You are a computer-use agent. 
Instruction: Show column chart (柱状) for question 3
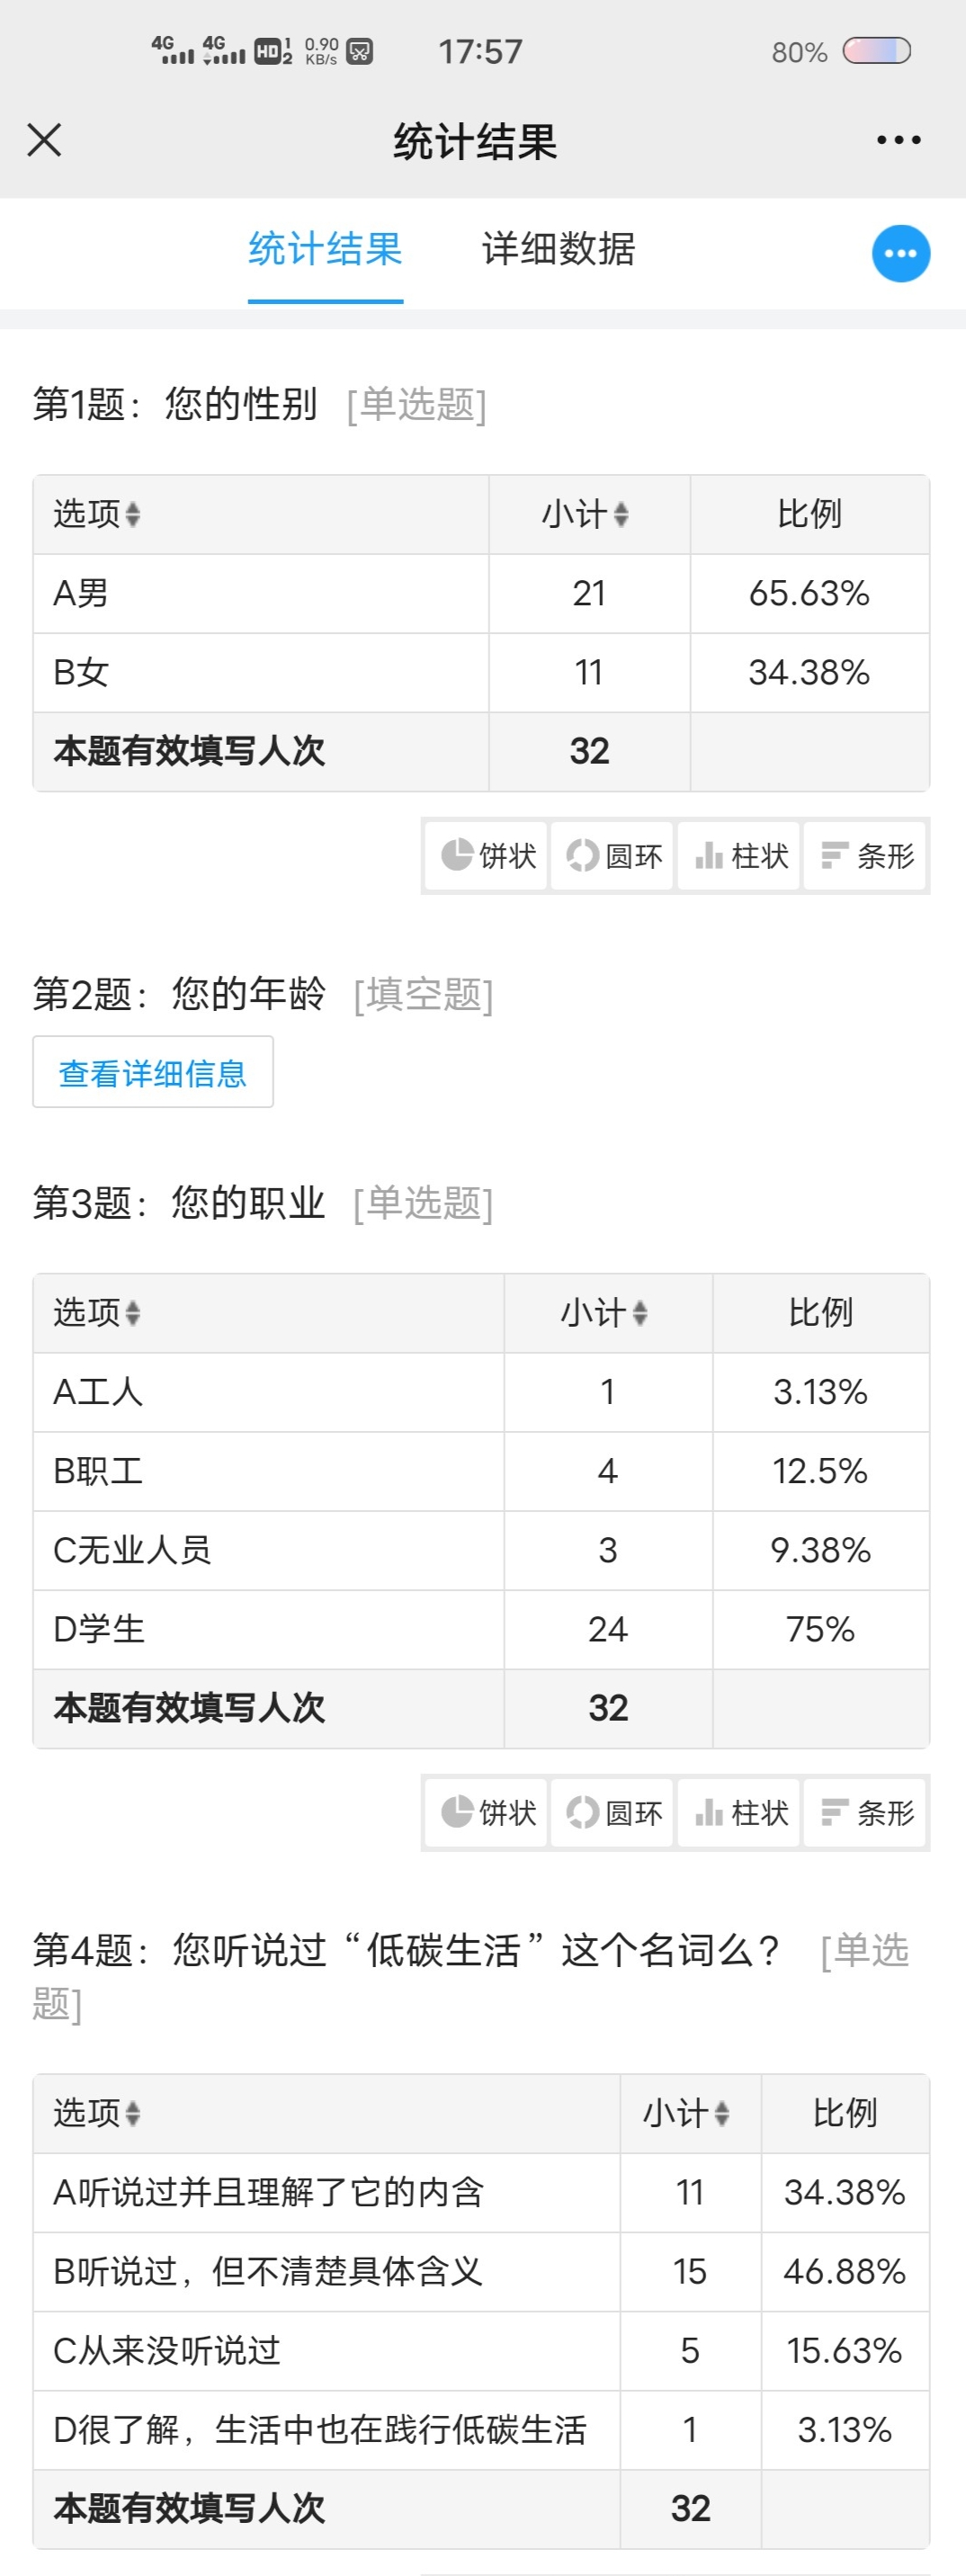[x=740, y=1813]
